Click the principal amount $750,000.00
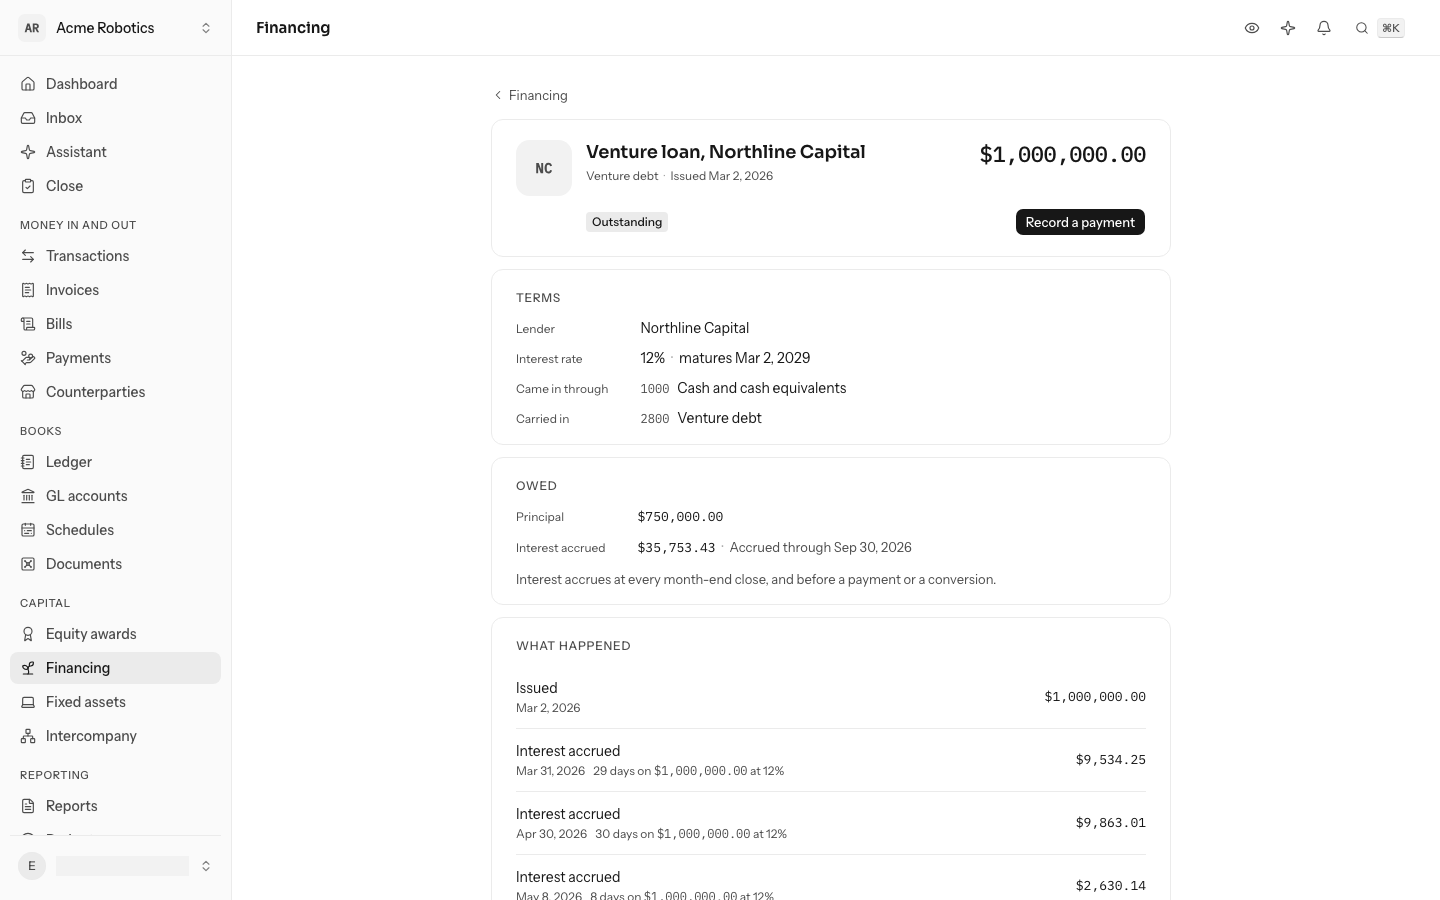Image resolution: width=1440 pixels, height=900 pixels. click(x=680, y=517)
